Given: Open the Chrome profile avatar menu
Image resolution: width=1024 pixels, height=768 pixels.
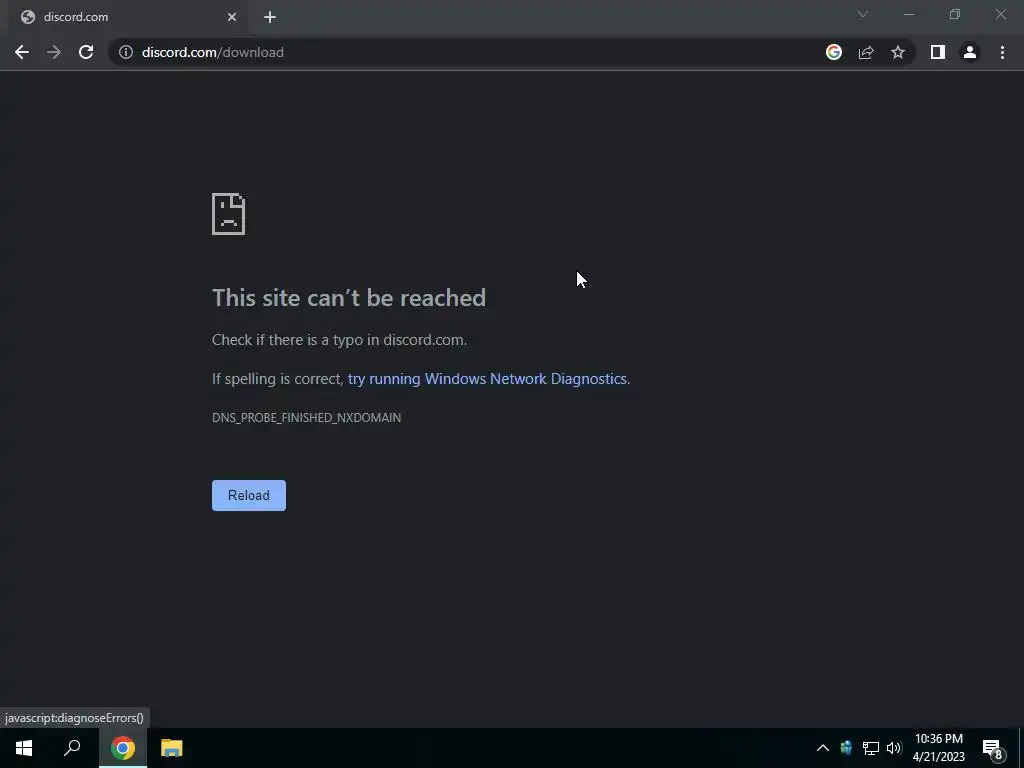Looking at the screenshot, I should [970, 52].
